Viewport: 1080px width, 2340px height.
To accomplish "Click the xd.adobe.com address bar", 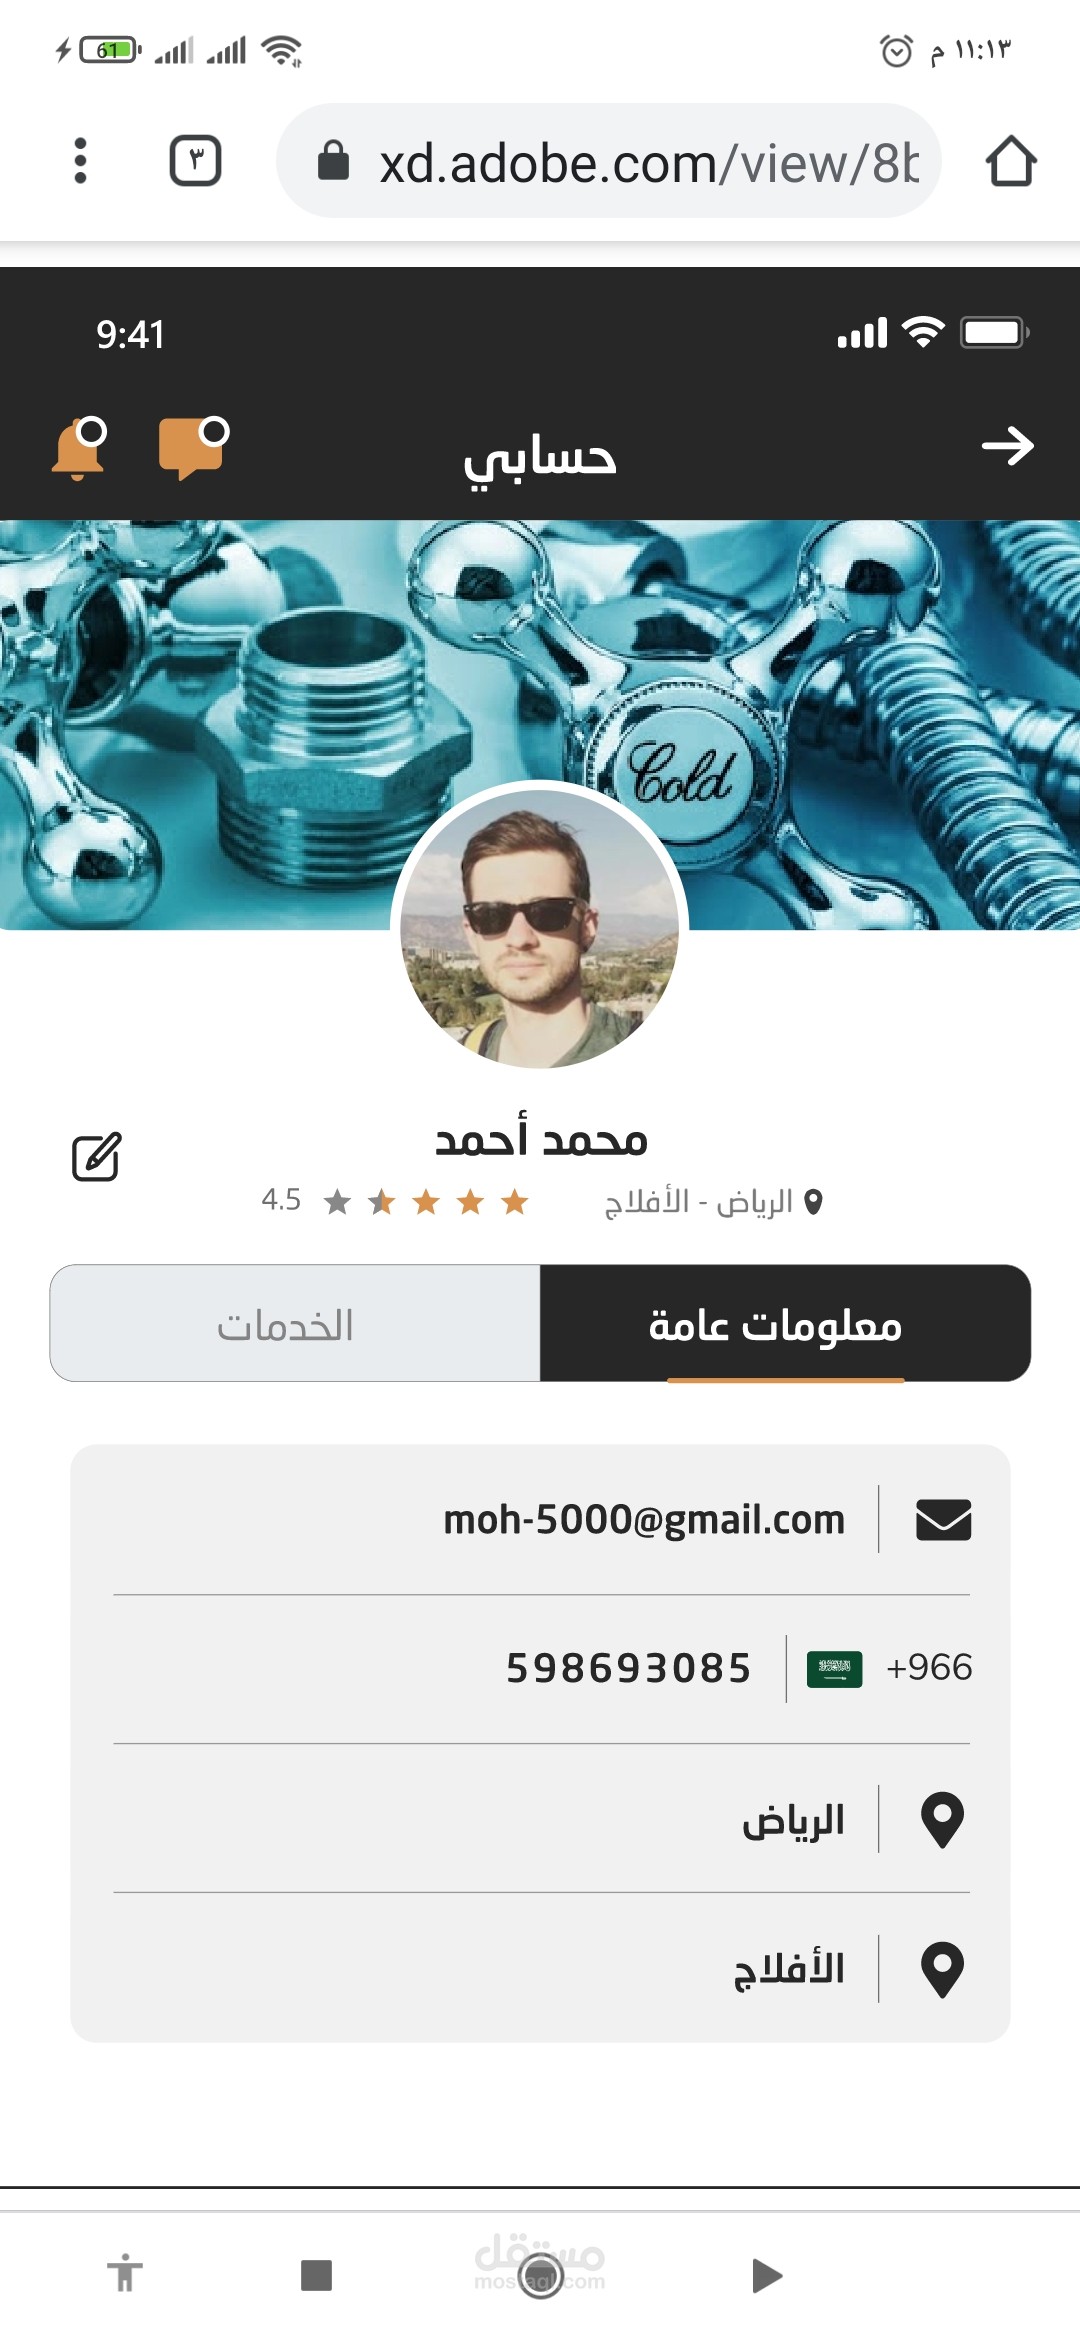I will point(608,161).
